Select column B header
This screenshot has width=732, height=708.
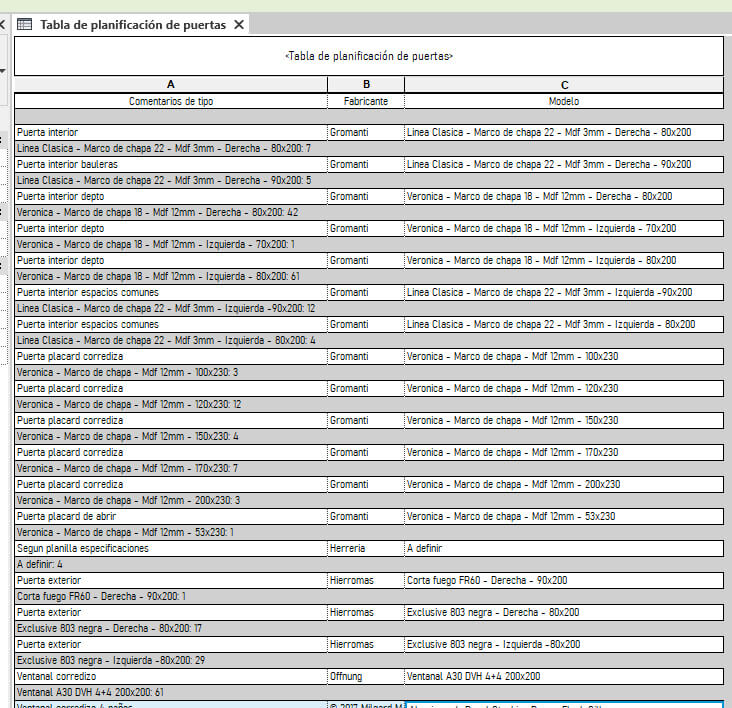click(366, 85)
